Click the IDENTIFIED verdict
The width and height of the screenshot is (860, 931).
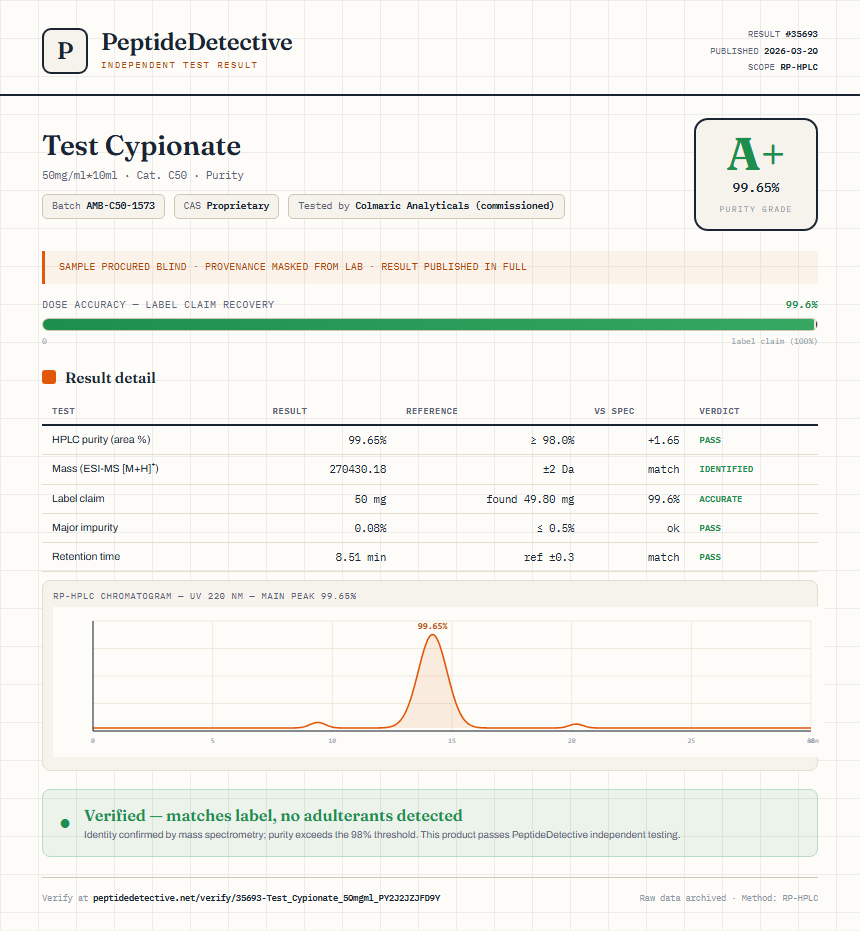point(726,469)
